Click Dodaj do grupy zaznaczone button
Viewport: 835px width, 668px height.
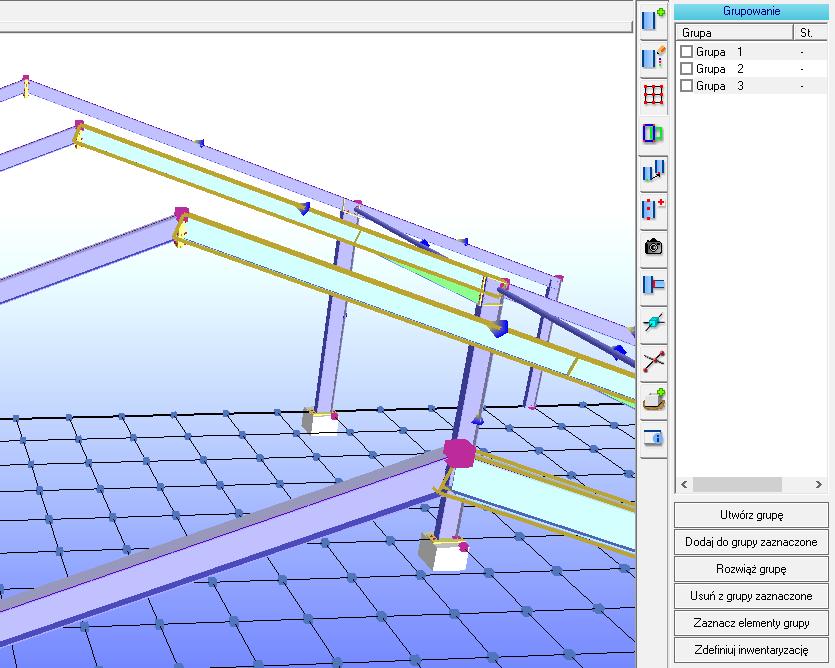click(751, 542)
